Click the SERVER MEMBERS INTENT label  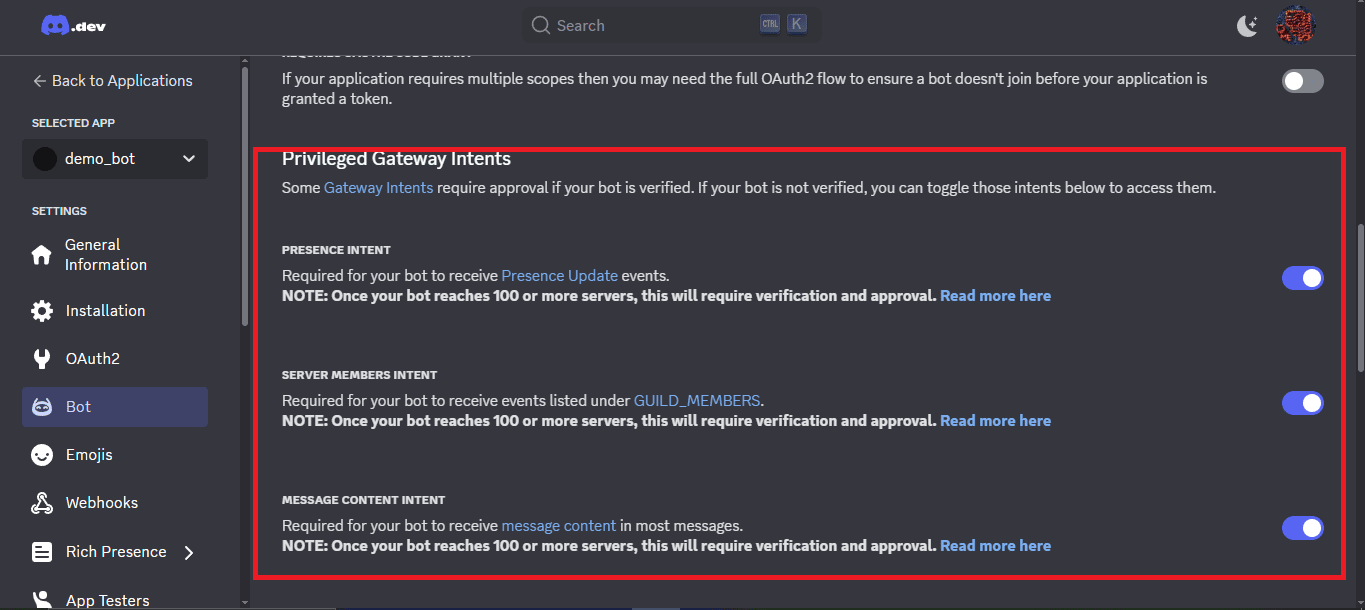(360, 375)
